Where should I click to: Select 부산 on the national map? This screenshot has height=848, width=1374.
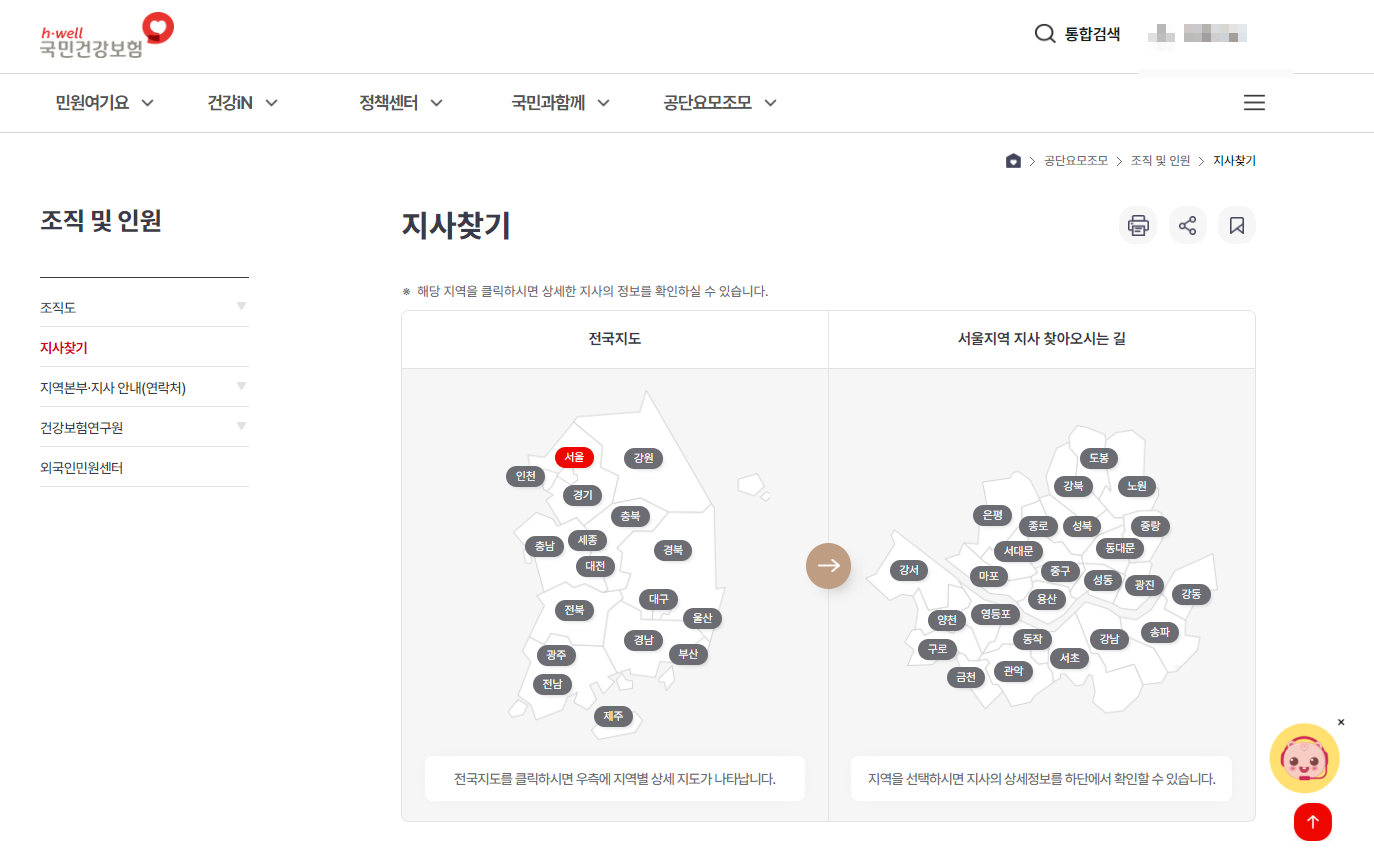(688, 654)
